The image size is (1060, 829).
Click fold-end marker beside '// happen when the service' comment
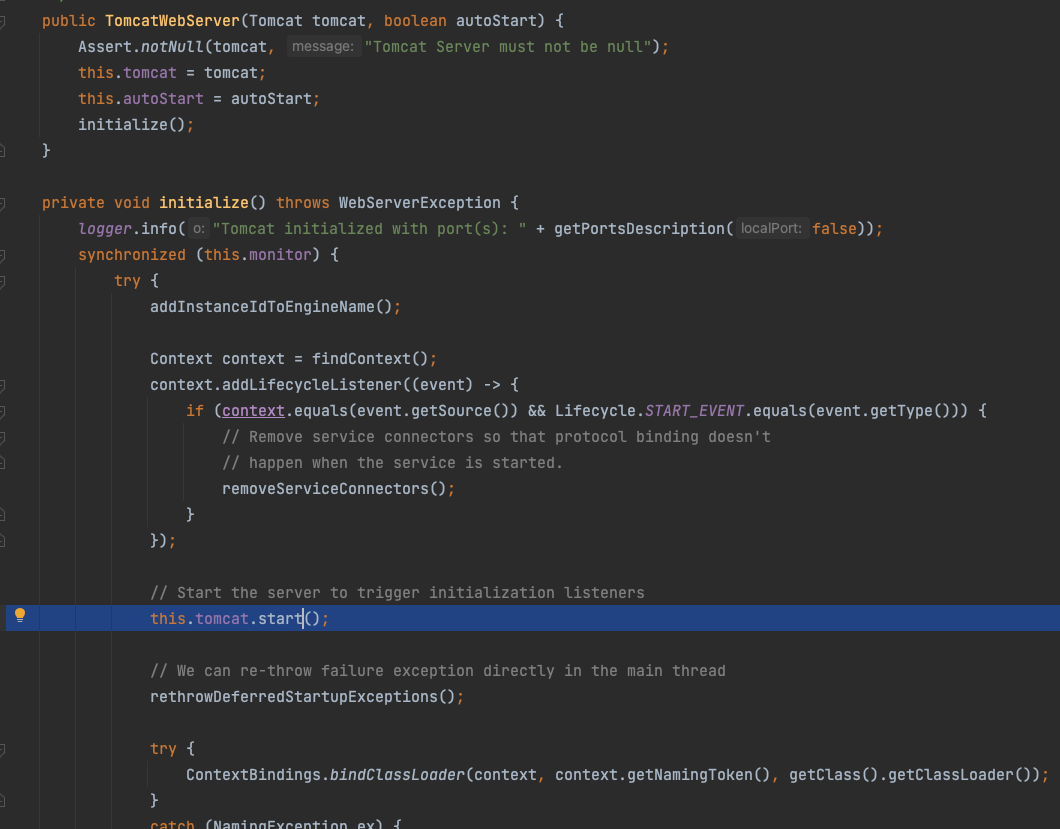[2, 463]
